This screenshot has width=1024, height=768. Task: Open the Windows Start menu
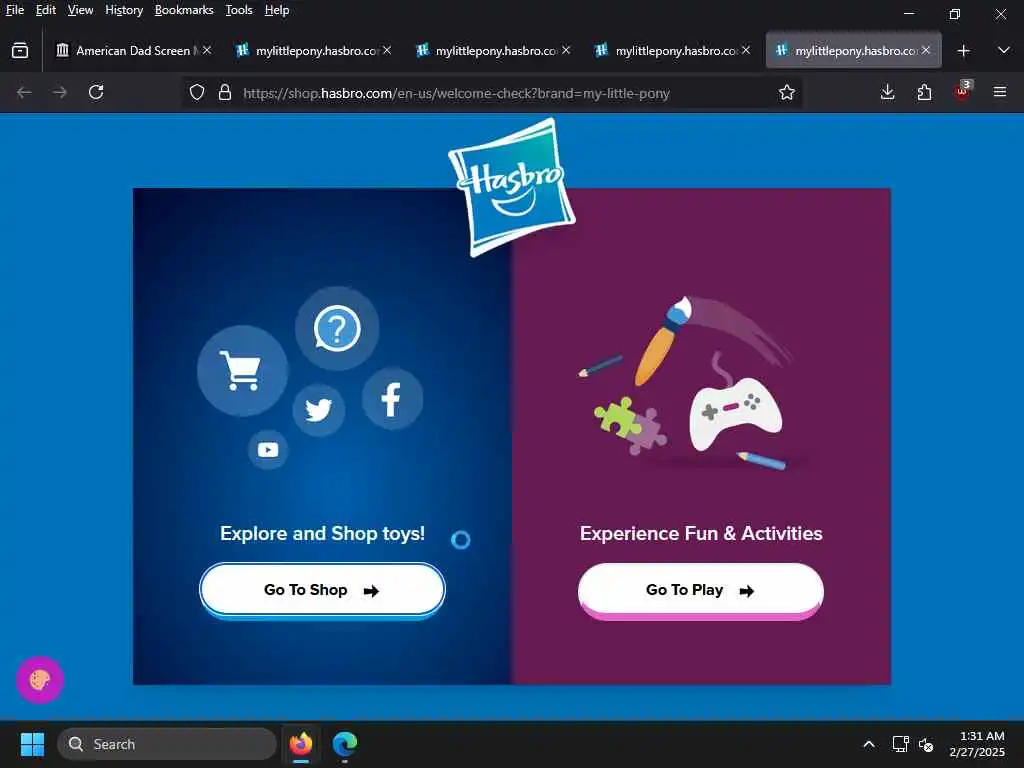32,744
